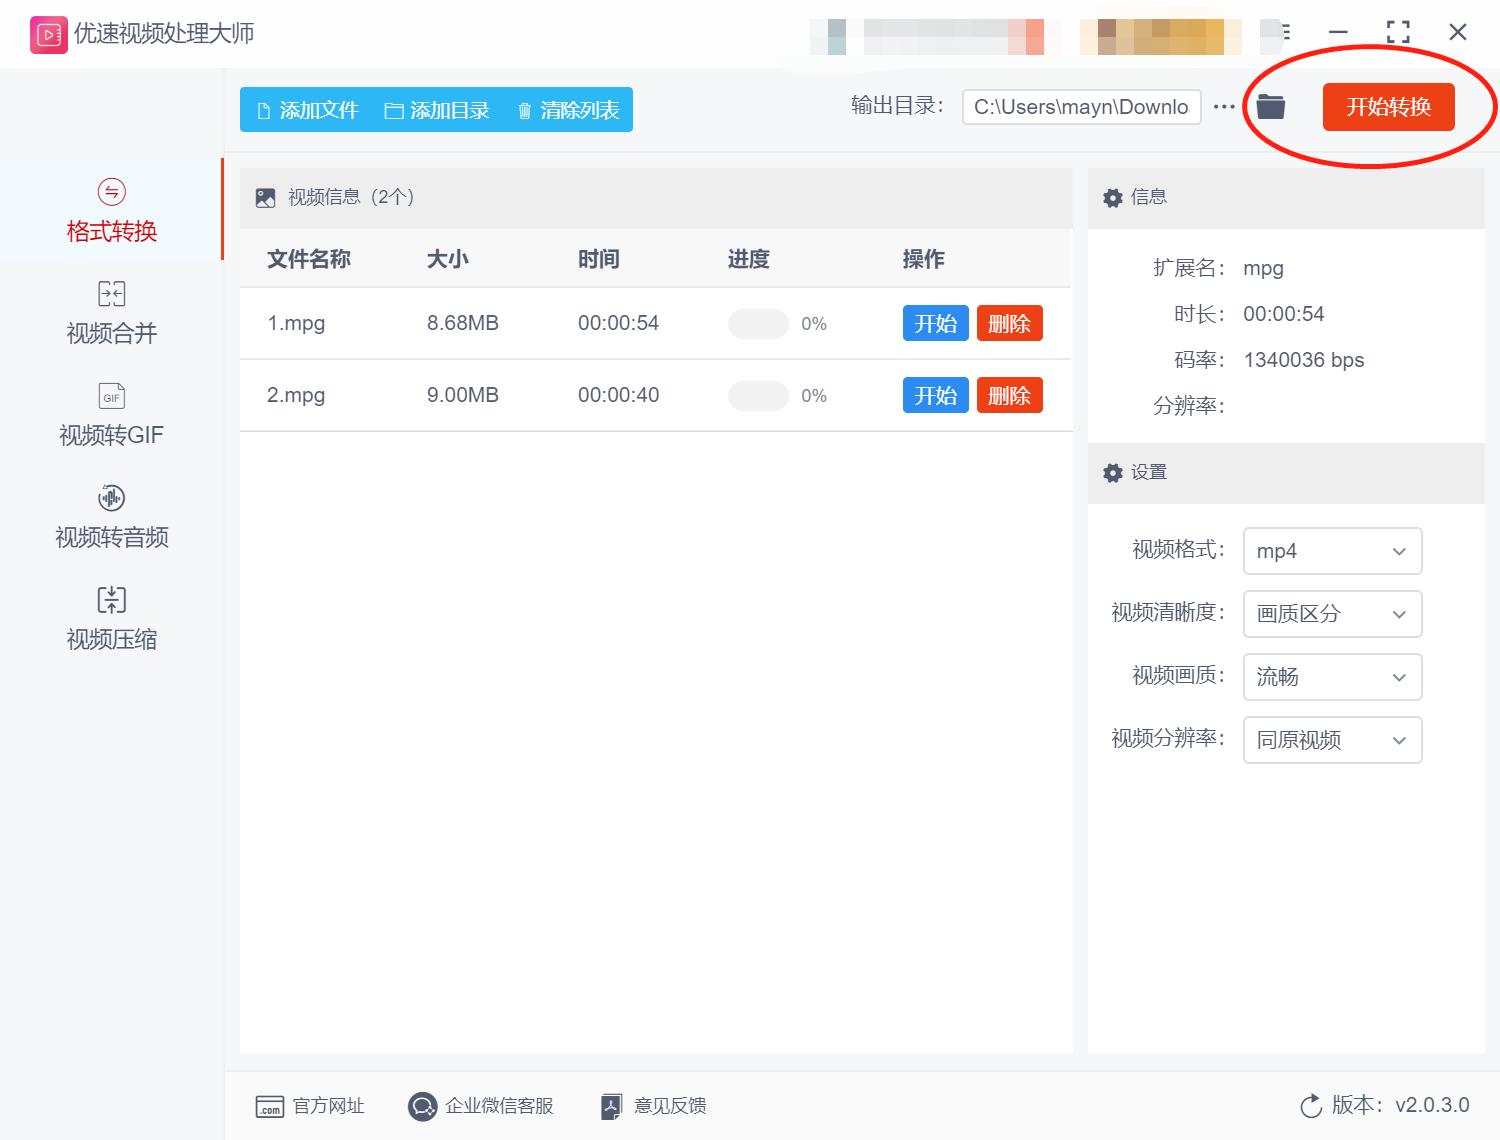The image size is (1500, 1140).
Task: Click the 开始转换 convert button
Action: coord(1389,106)
